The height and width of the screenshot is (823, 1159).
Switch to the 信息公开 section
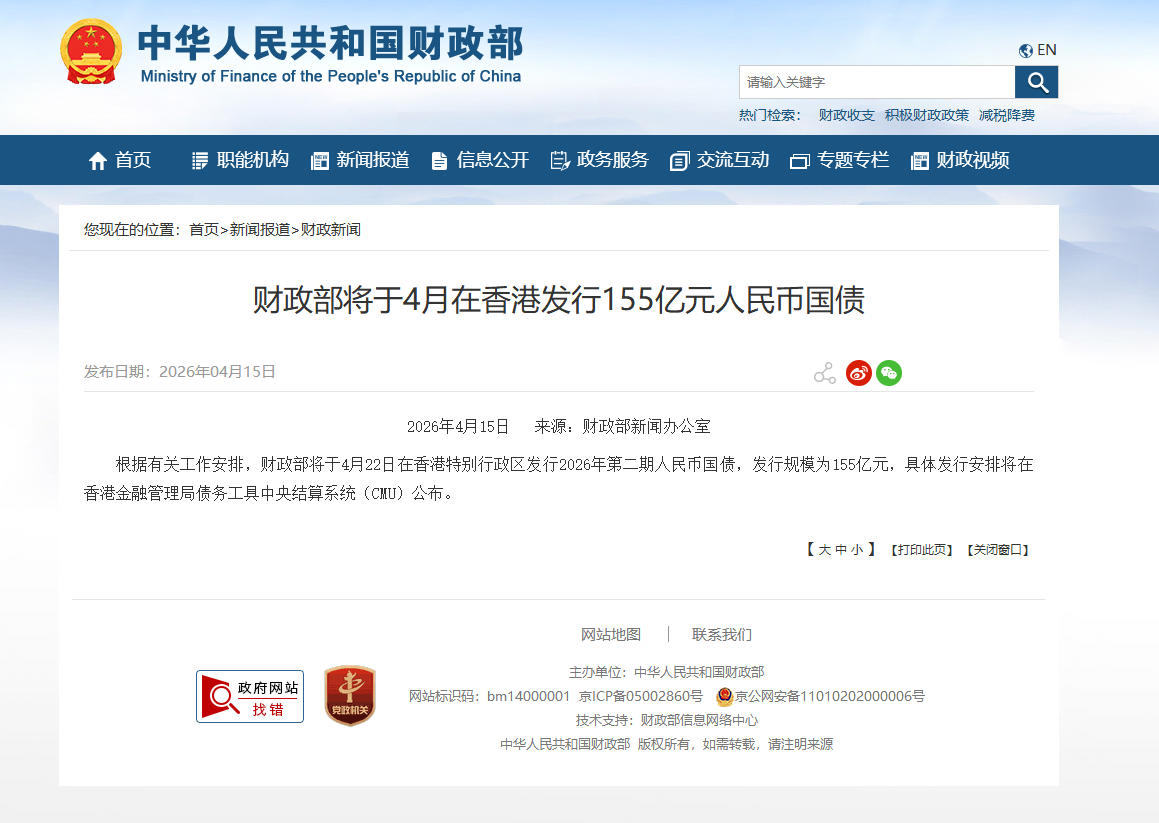[492, 159]
